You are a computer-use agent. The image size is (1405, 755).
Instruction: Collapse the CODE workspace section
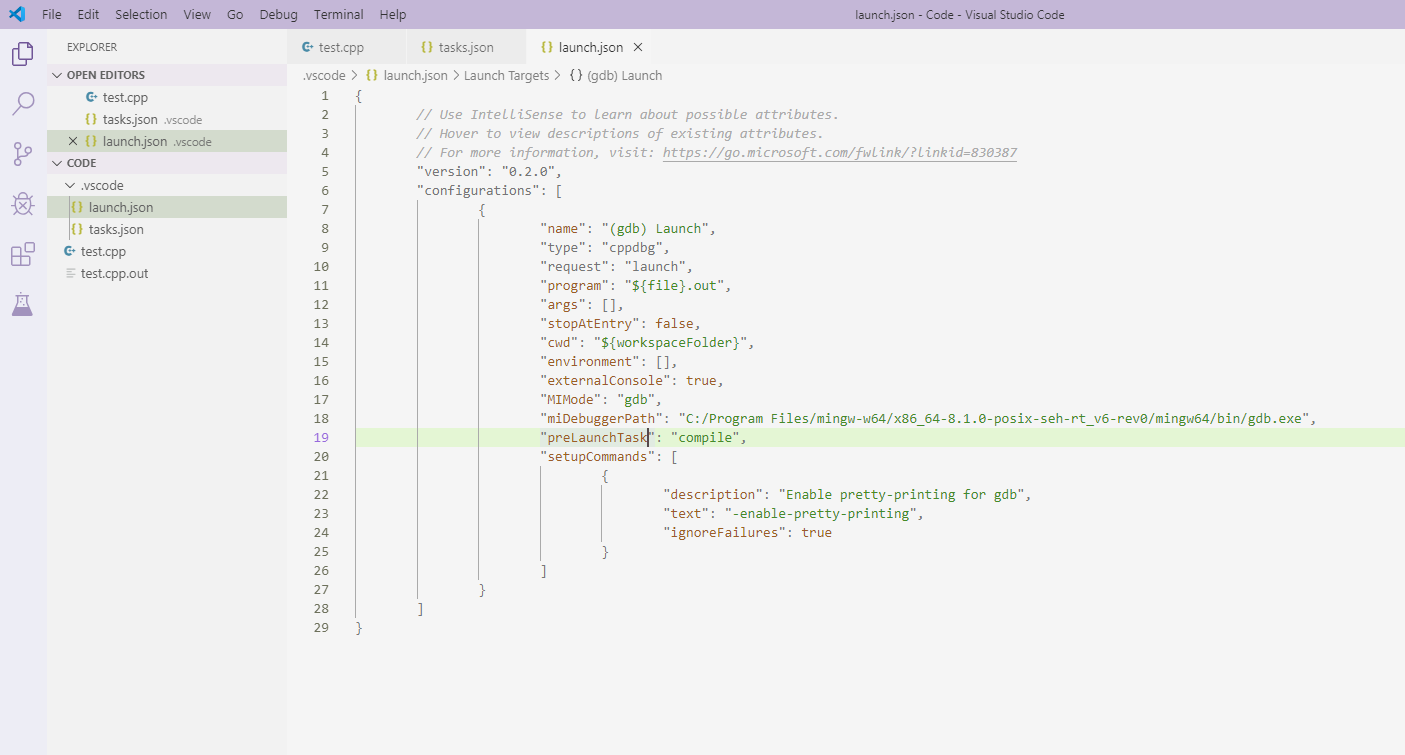coord(167,163)
